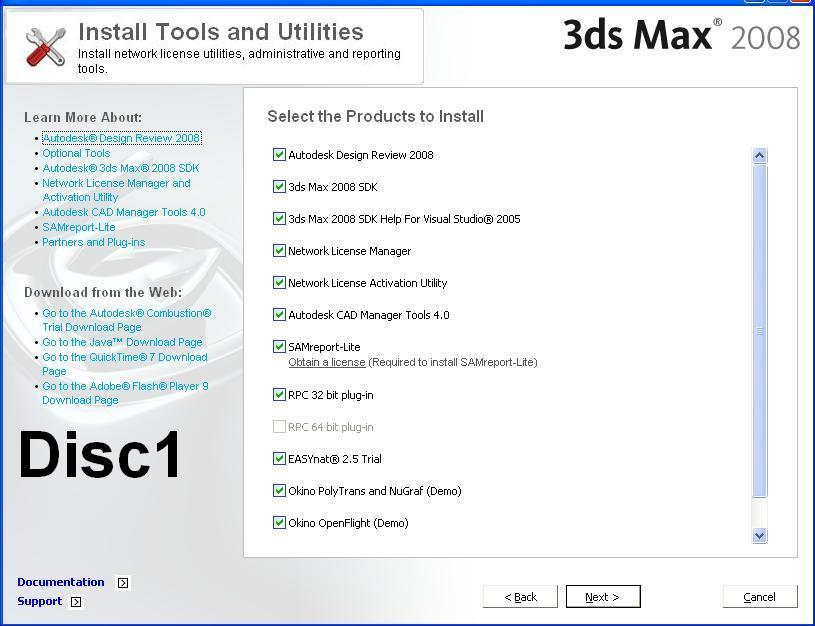Open the Documentation link
The image size is (815, 626).
pyautogui.click(x=61, y=582)
